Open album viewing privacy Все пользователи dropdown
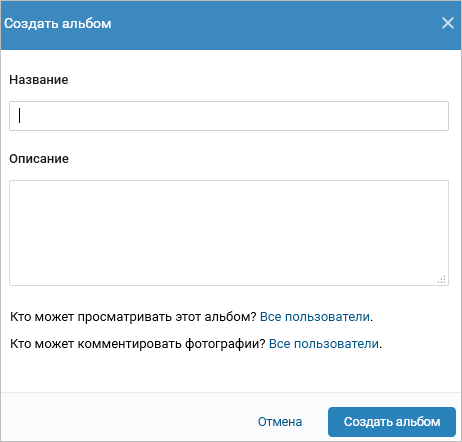Screen dimensions: 462x442 coord(315,317)
